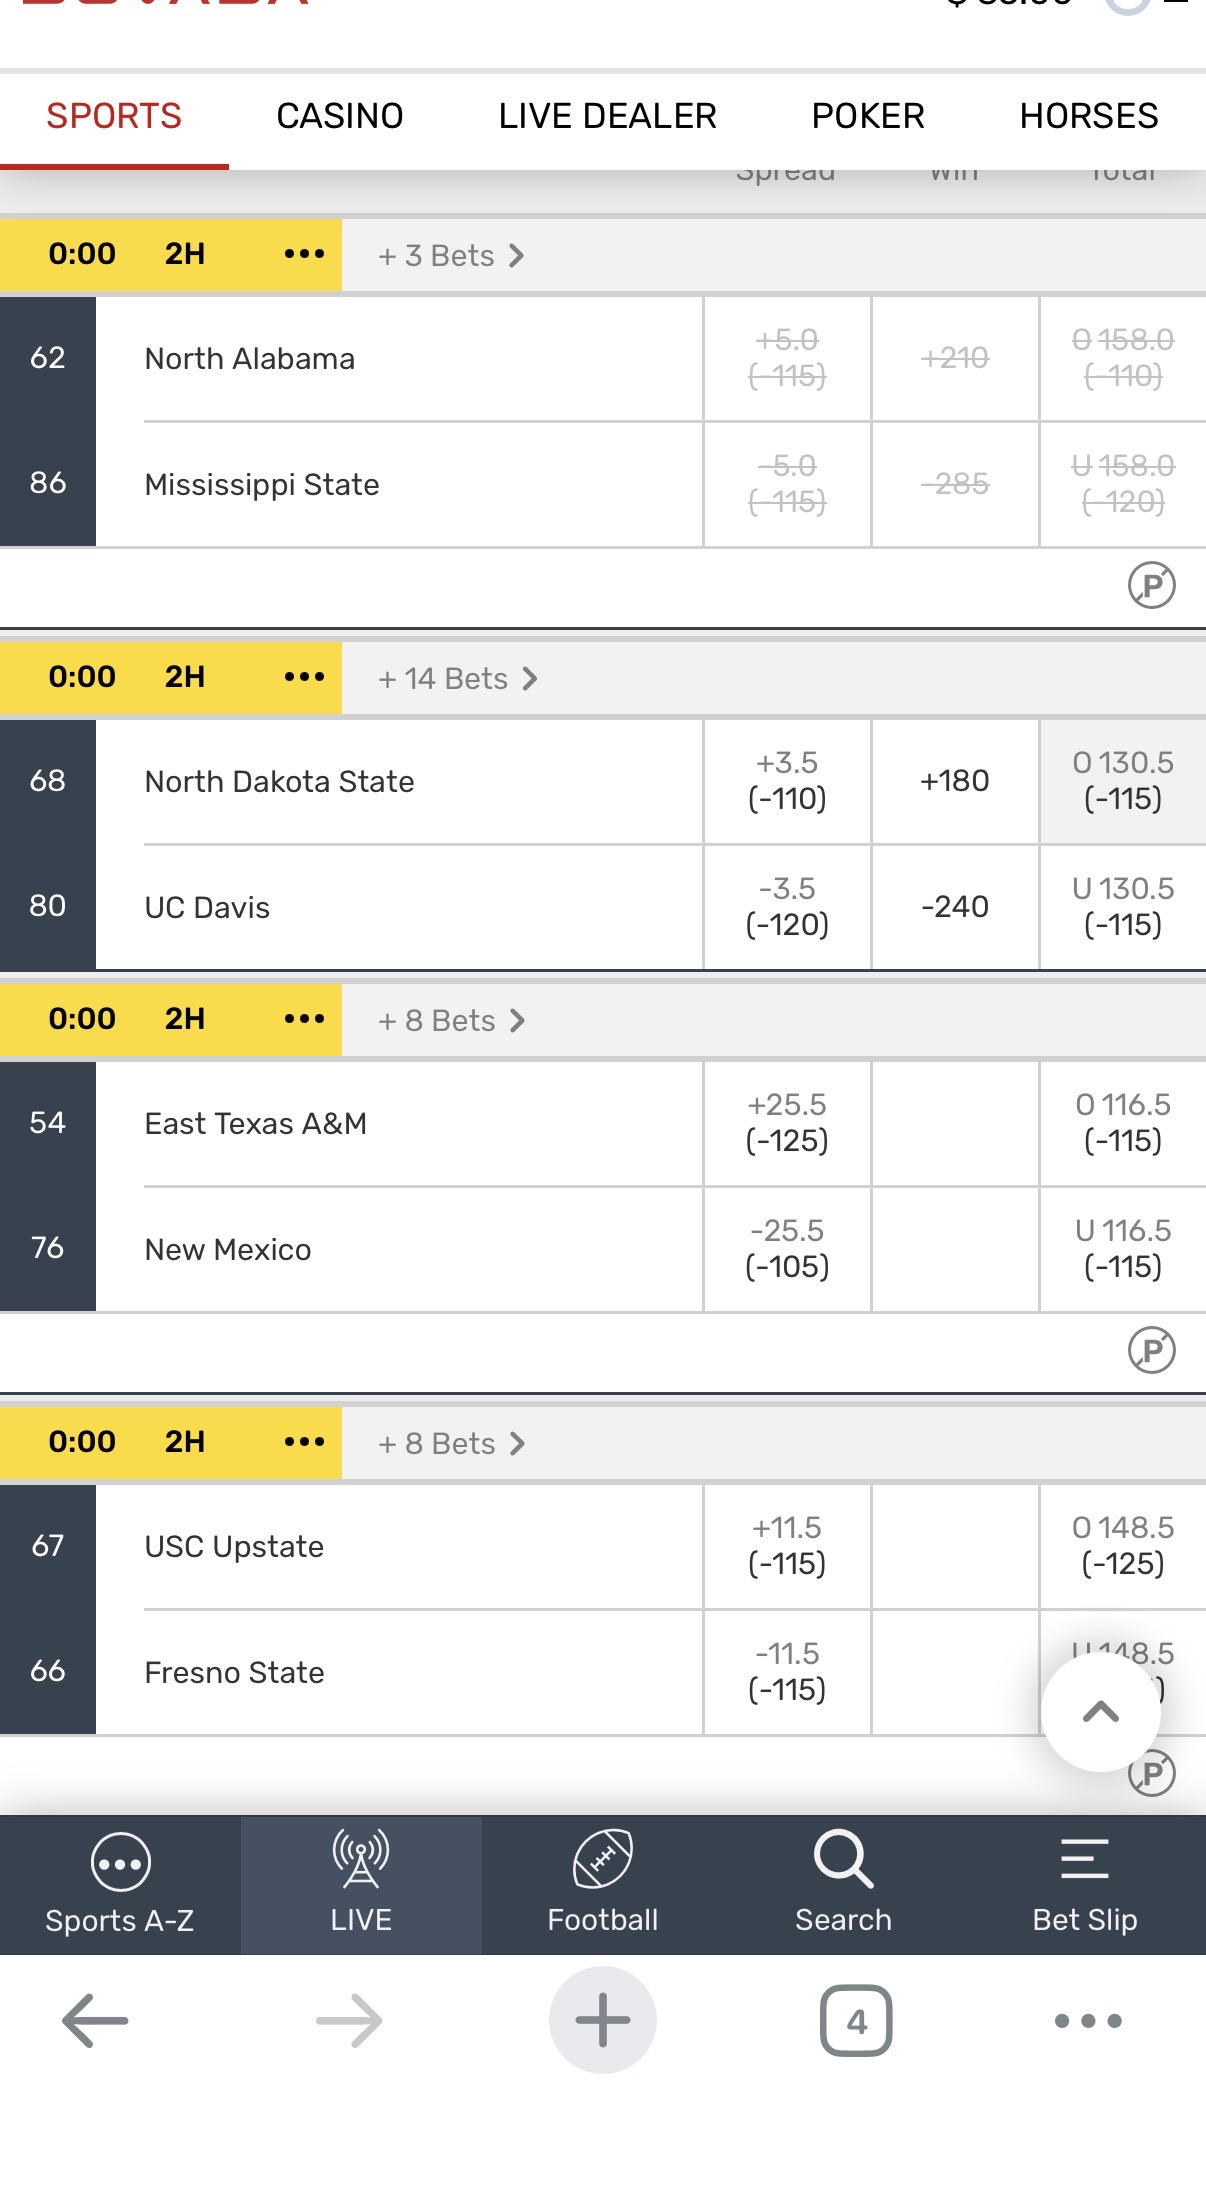Open the Sports A-Z menu icon
Image resolution: width=1206 pixels, height=2189 pixels.
(x=120, y=1863)
